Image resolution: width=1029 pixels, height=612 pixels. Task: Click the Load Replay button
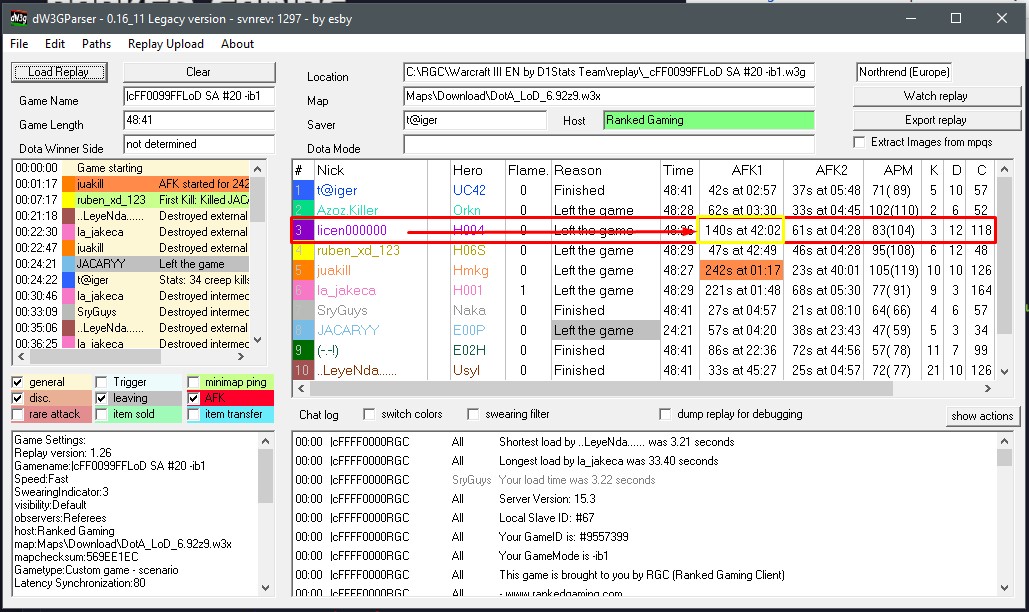click(59, 72)
